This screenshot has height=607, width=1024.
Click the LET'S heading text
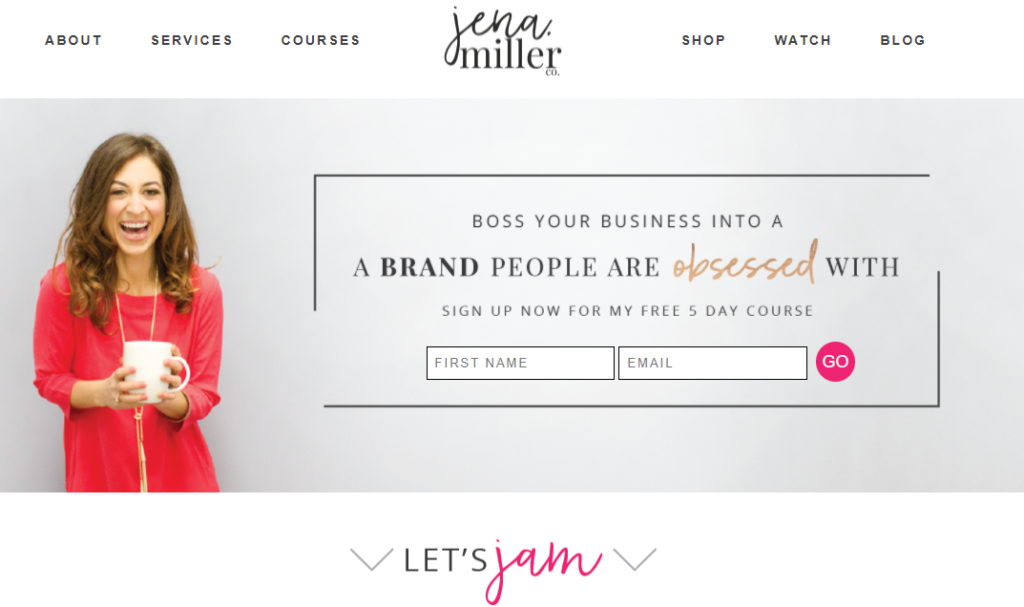[445, 561]
